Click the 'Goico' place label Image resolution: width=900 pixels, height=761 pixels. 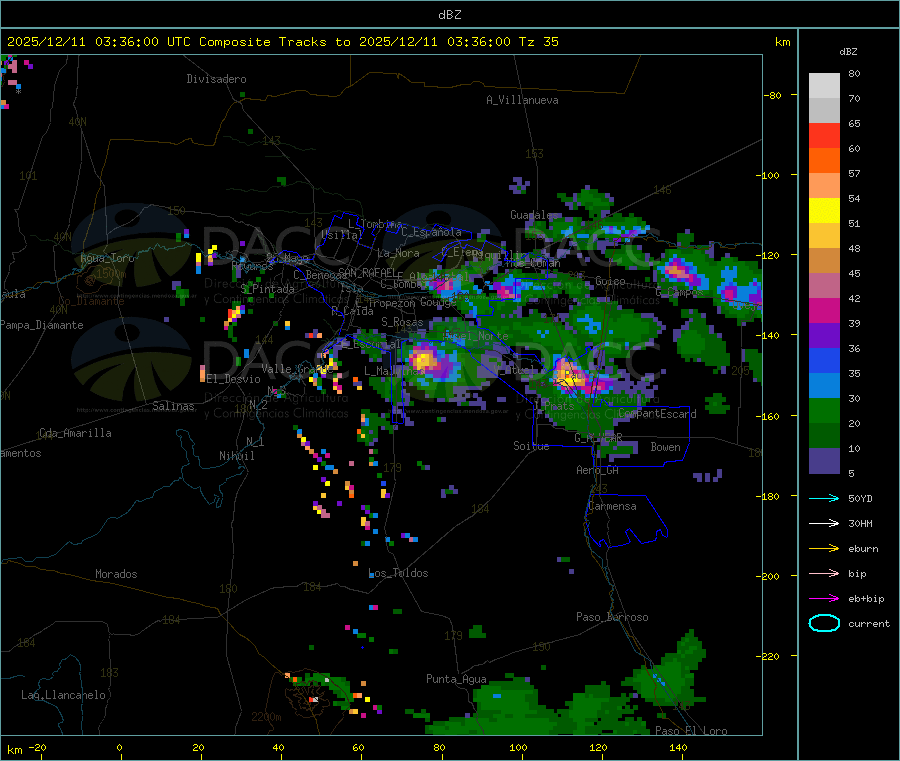pyautogui.click(x=610, y=281)
